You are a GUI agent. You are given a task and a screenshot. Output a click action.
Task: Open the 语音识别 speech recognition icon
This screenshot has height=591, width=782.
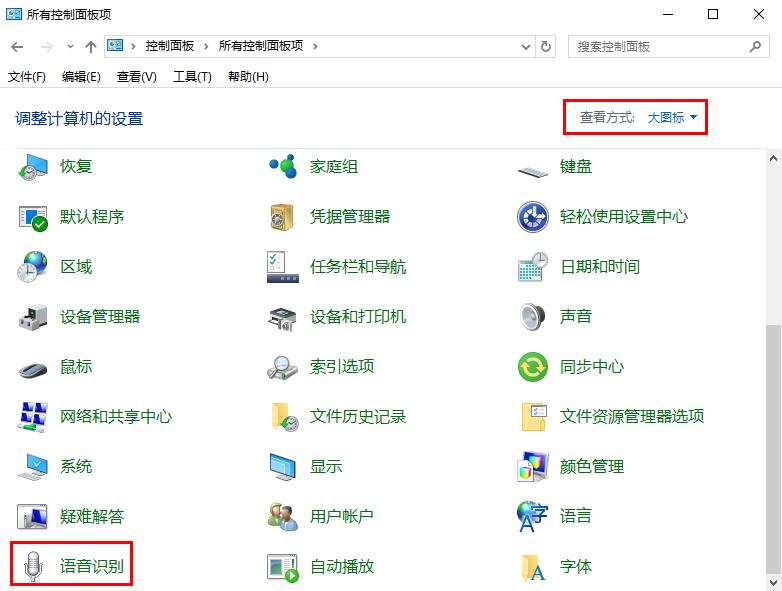[33, 566]
